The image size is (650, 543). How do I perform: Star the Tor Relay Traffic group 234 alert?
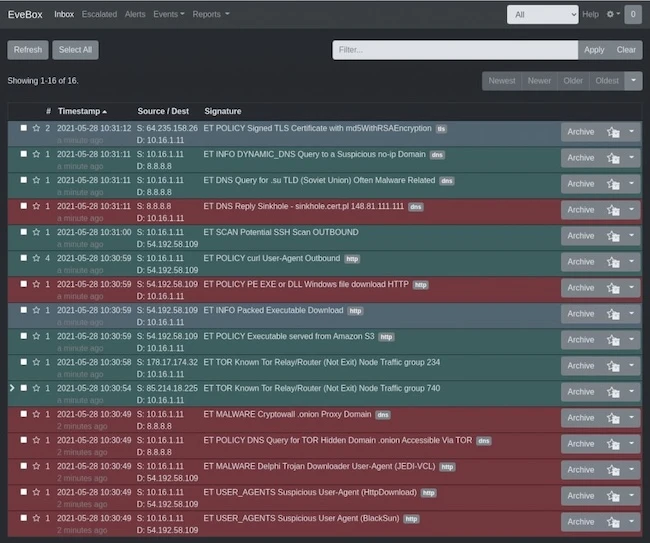click(x=36, y=362)
